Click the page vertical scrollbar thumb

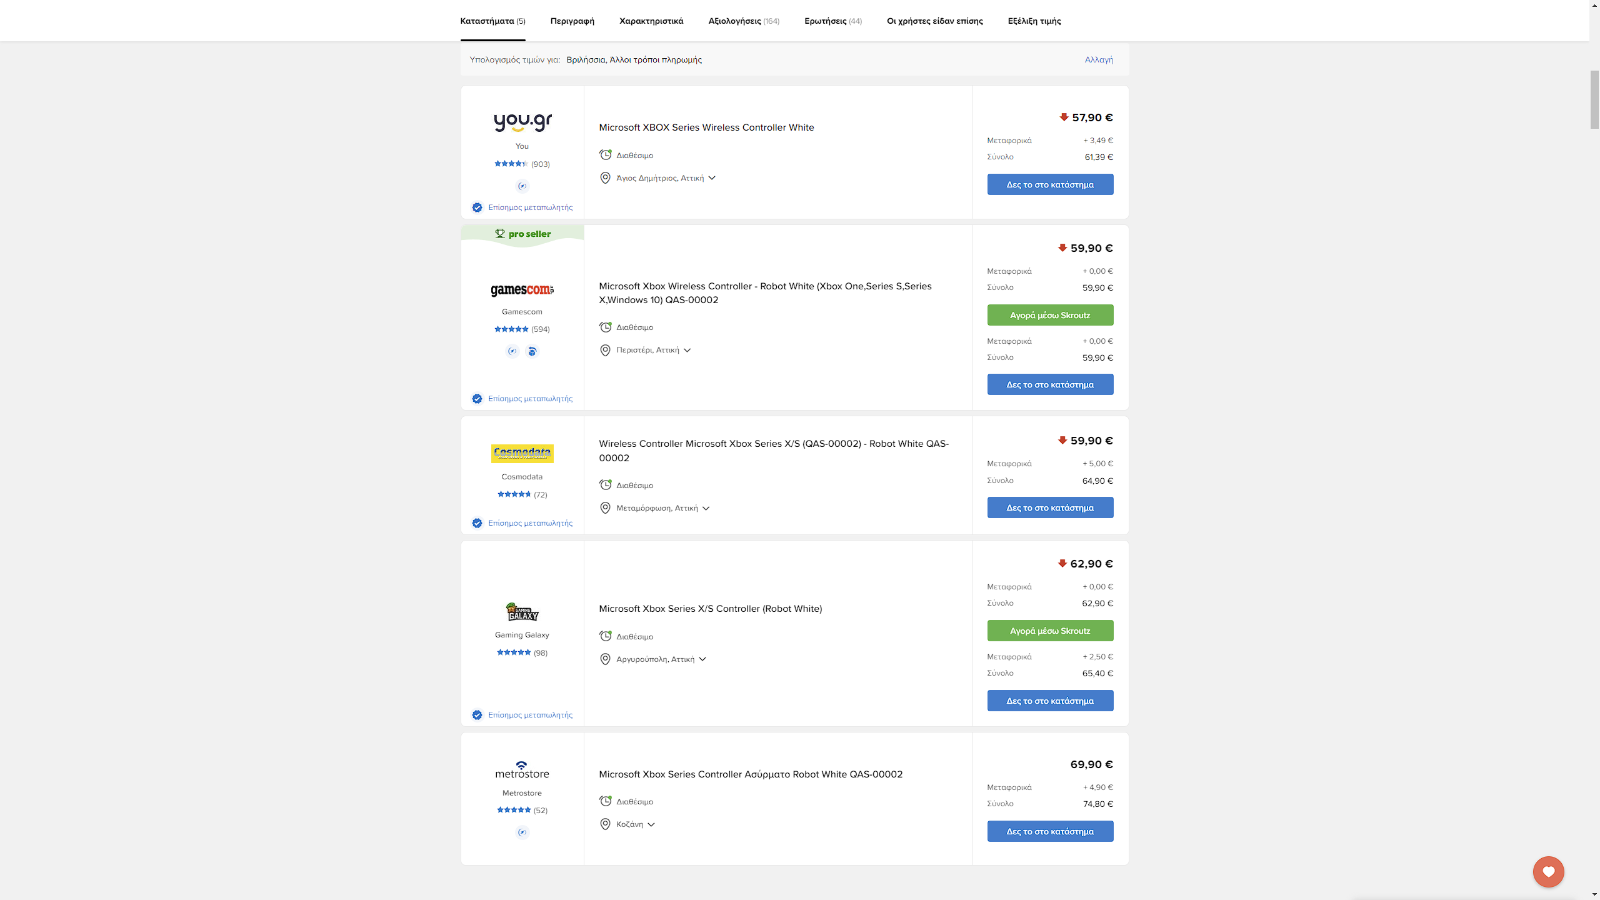(1594, 100)
